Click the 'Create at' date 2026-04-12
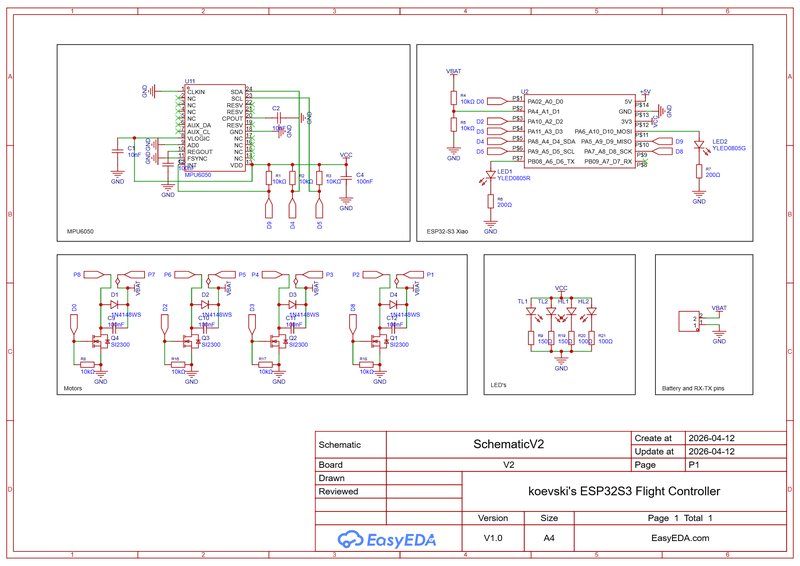800x566 pixels. point(711,438)
